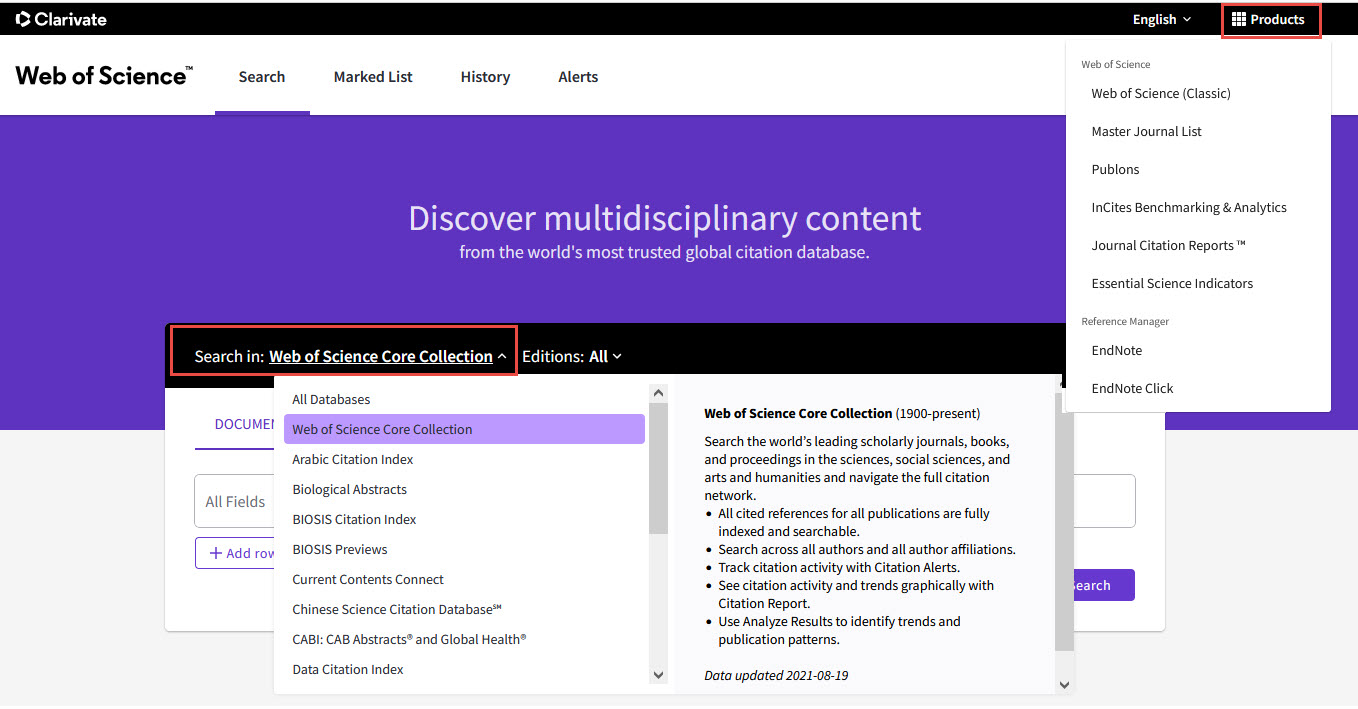The width and height of the screenshot is (1358, 709).
Task: Go to the Alerts tab
Action: (578, 77)
